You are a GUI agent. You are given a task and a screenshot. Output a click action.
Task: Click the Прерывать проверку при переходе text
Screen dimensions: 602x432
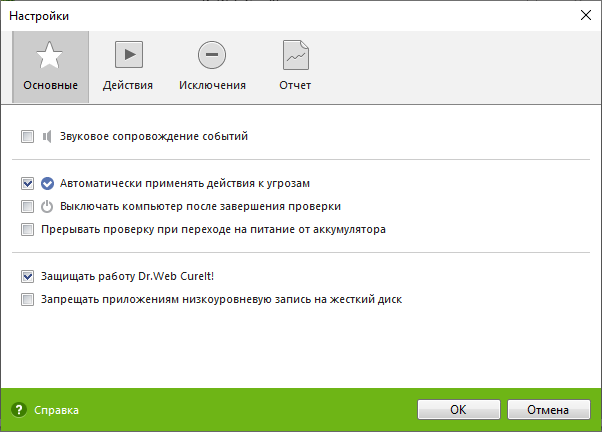(213, 230)
